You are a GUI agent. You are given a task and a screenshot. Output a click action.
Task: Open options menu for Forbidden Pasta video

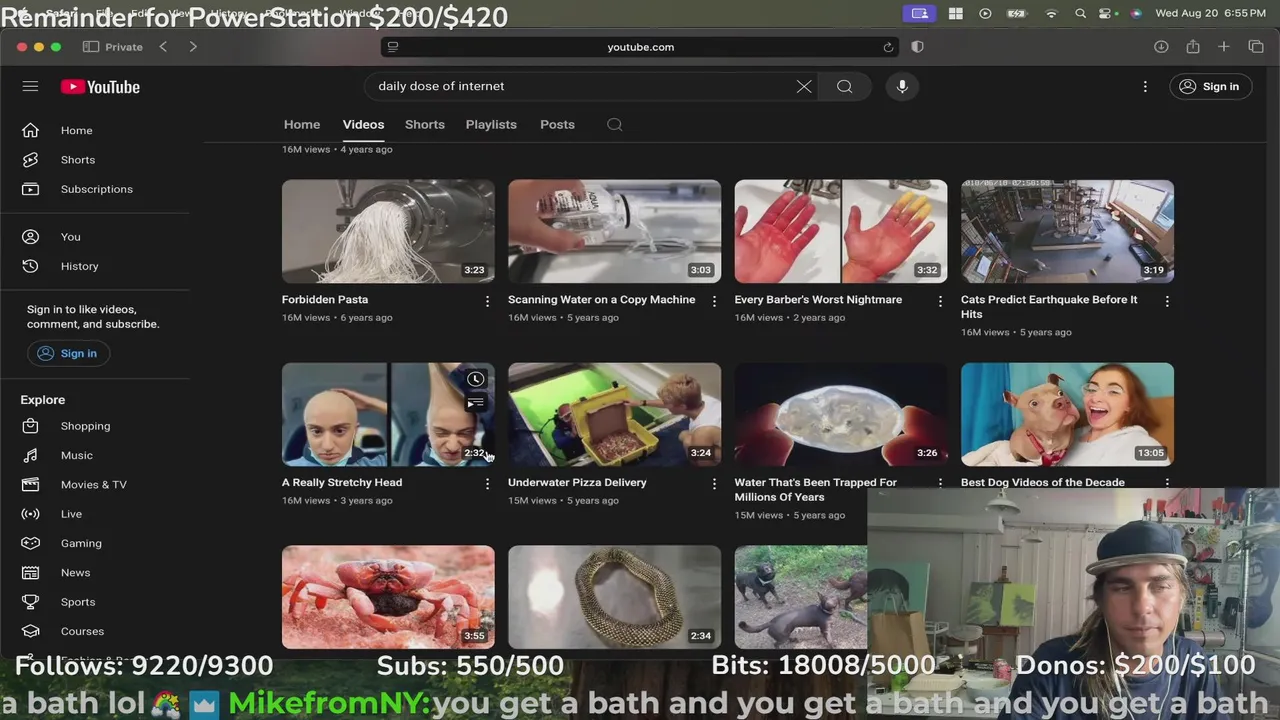[487, 301]
